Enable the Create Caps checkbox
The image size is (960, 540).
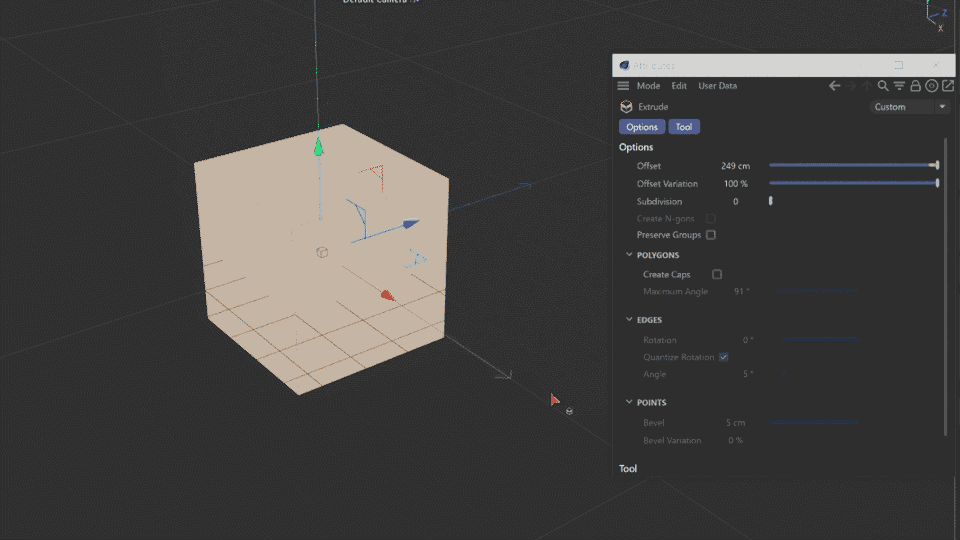point(717,274)
